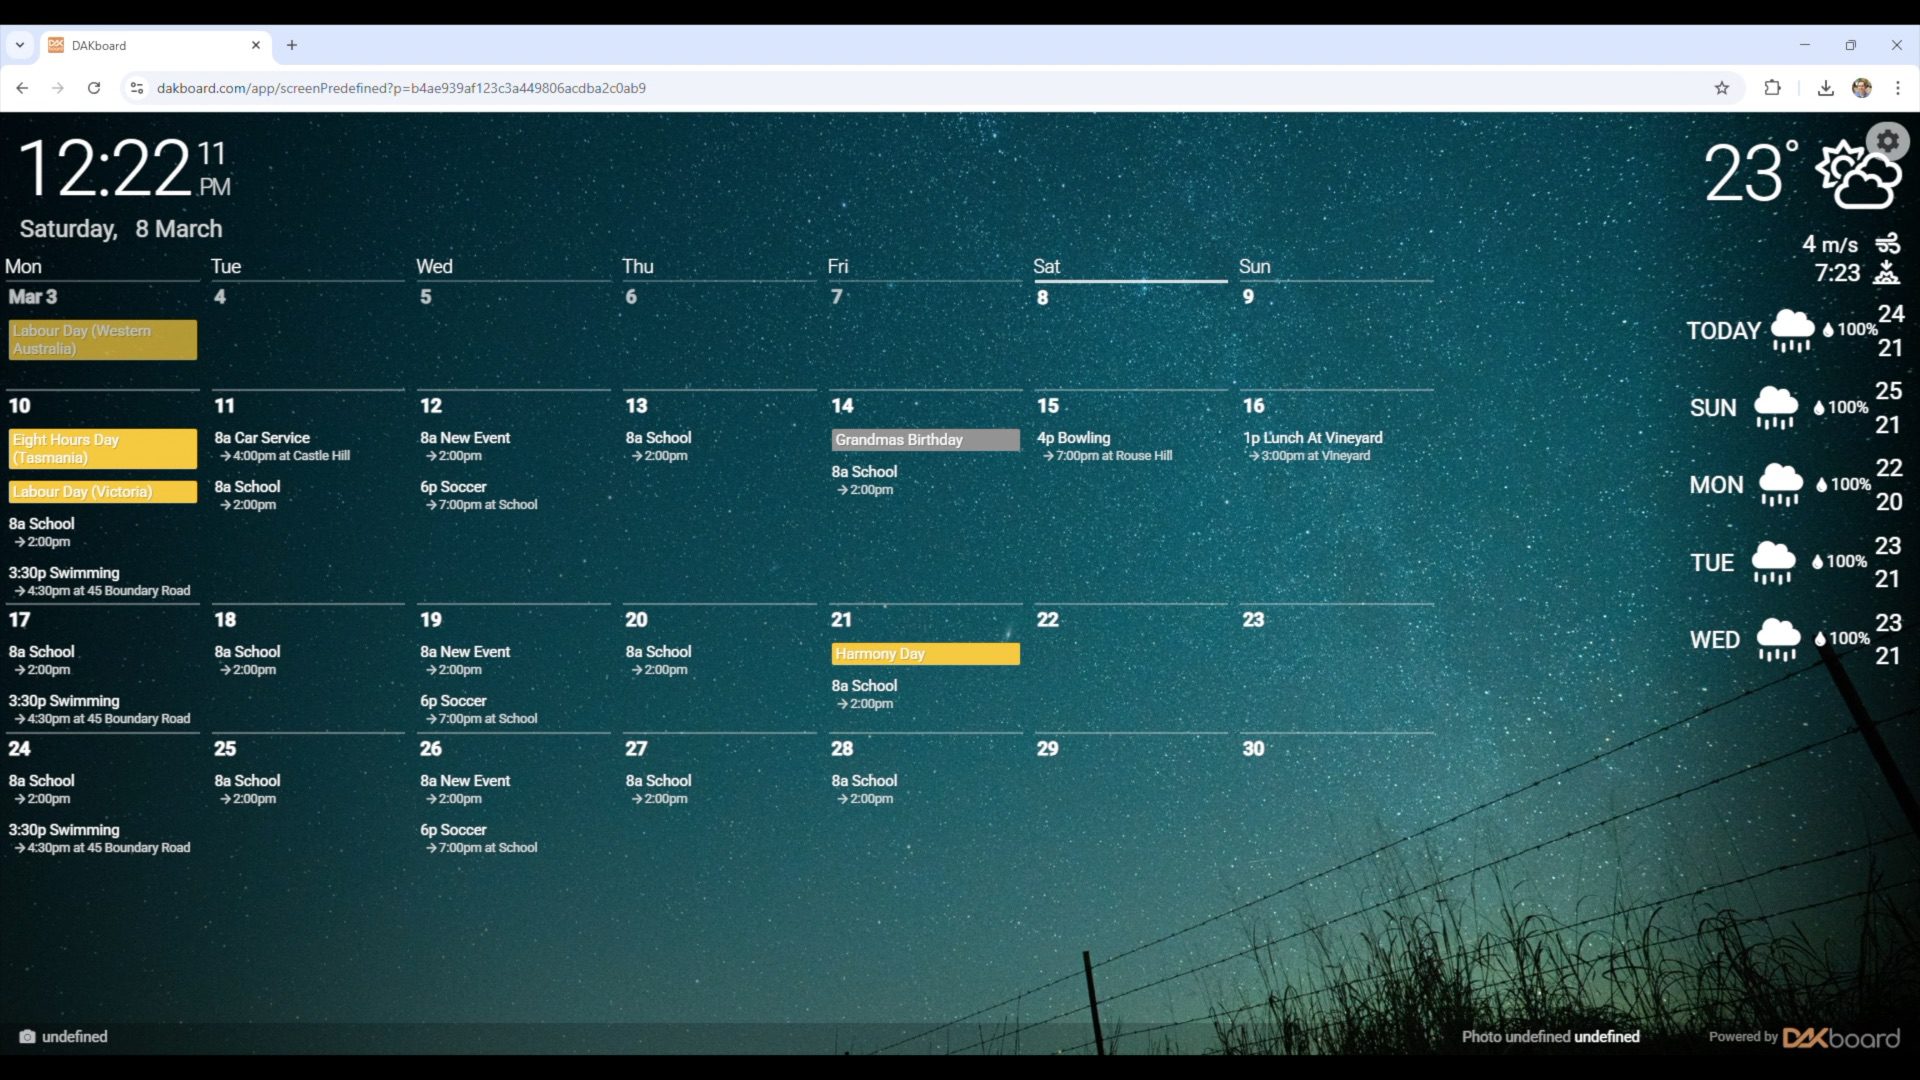Open the browser extensions puzzle icon

pyautogui.click(x=1772, y=88)
